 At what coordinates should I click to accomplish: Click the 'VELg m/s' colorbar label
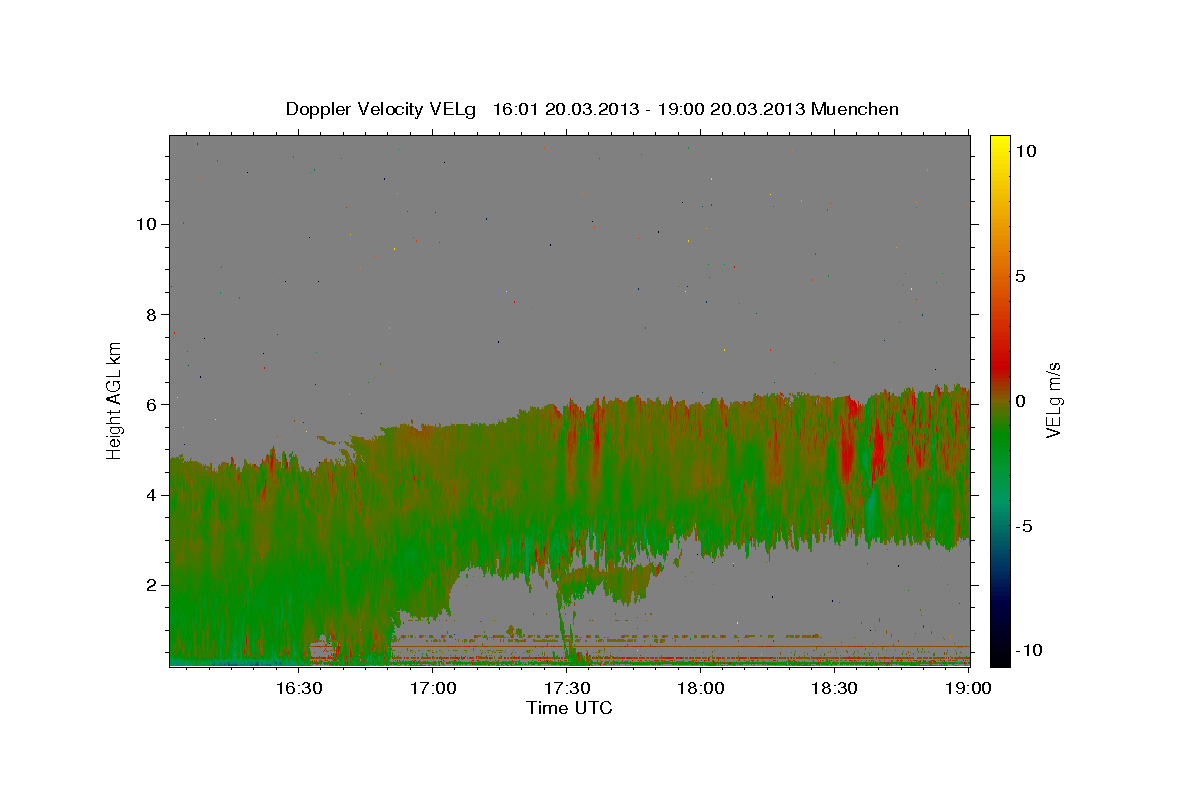[x=1053, y=400]
